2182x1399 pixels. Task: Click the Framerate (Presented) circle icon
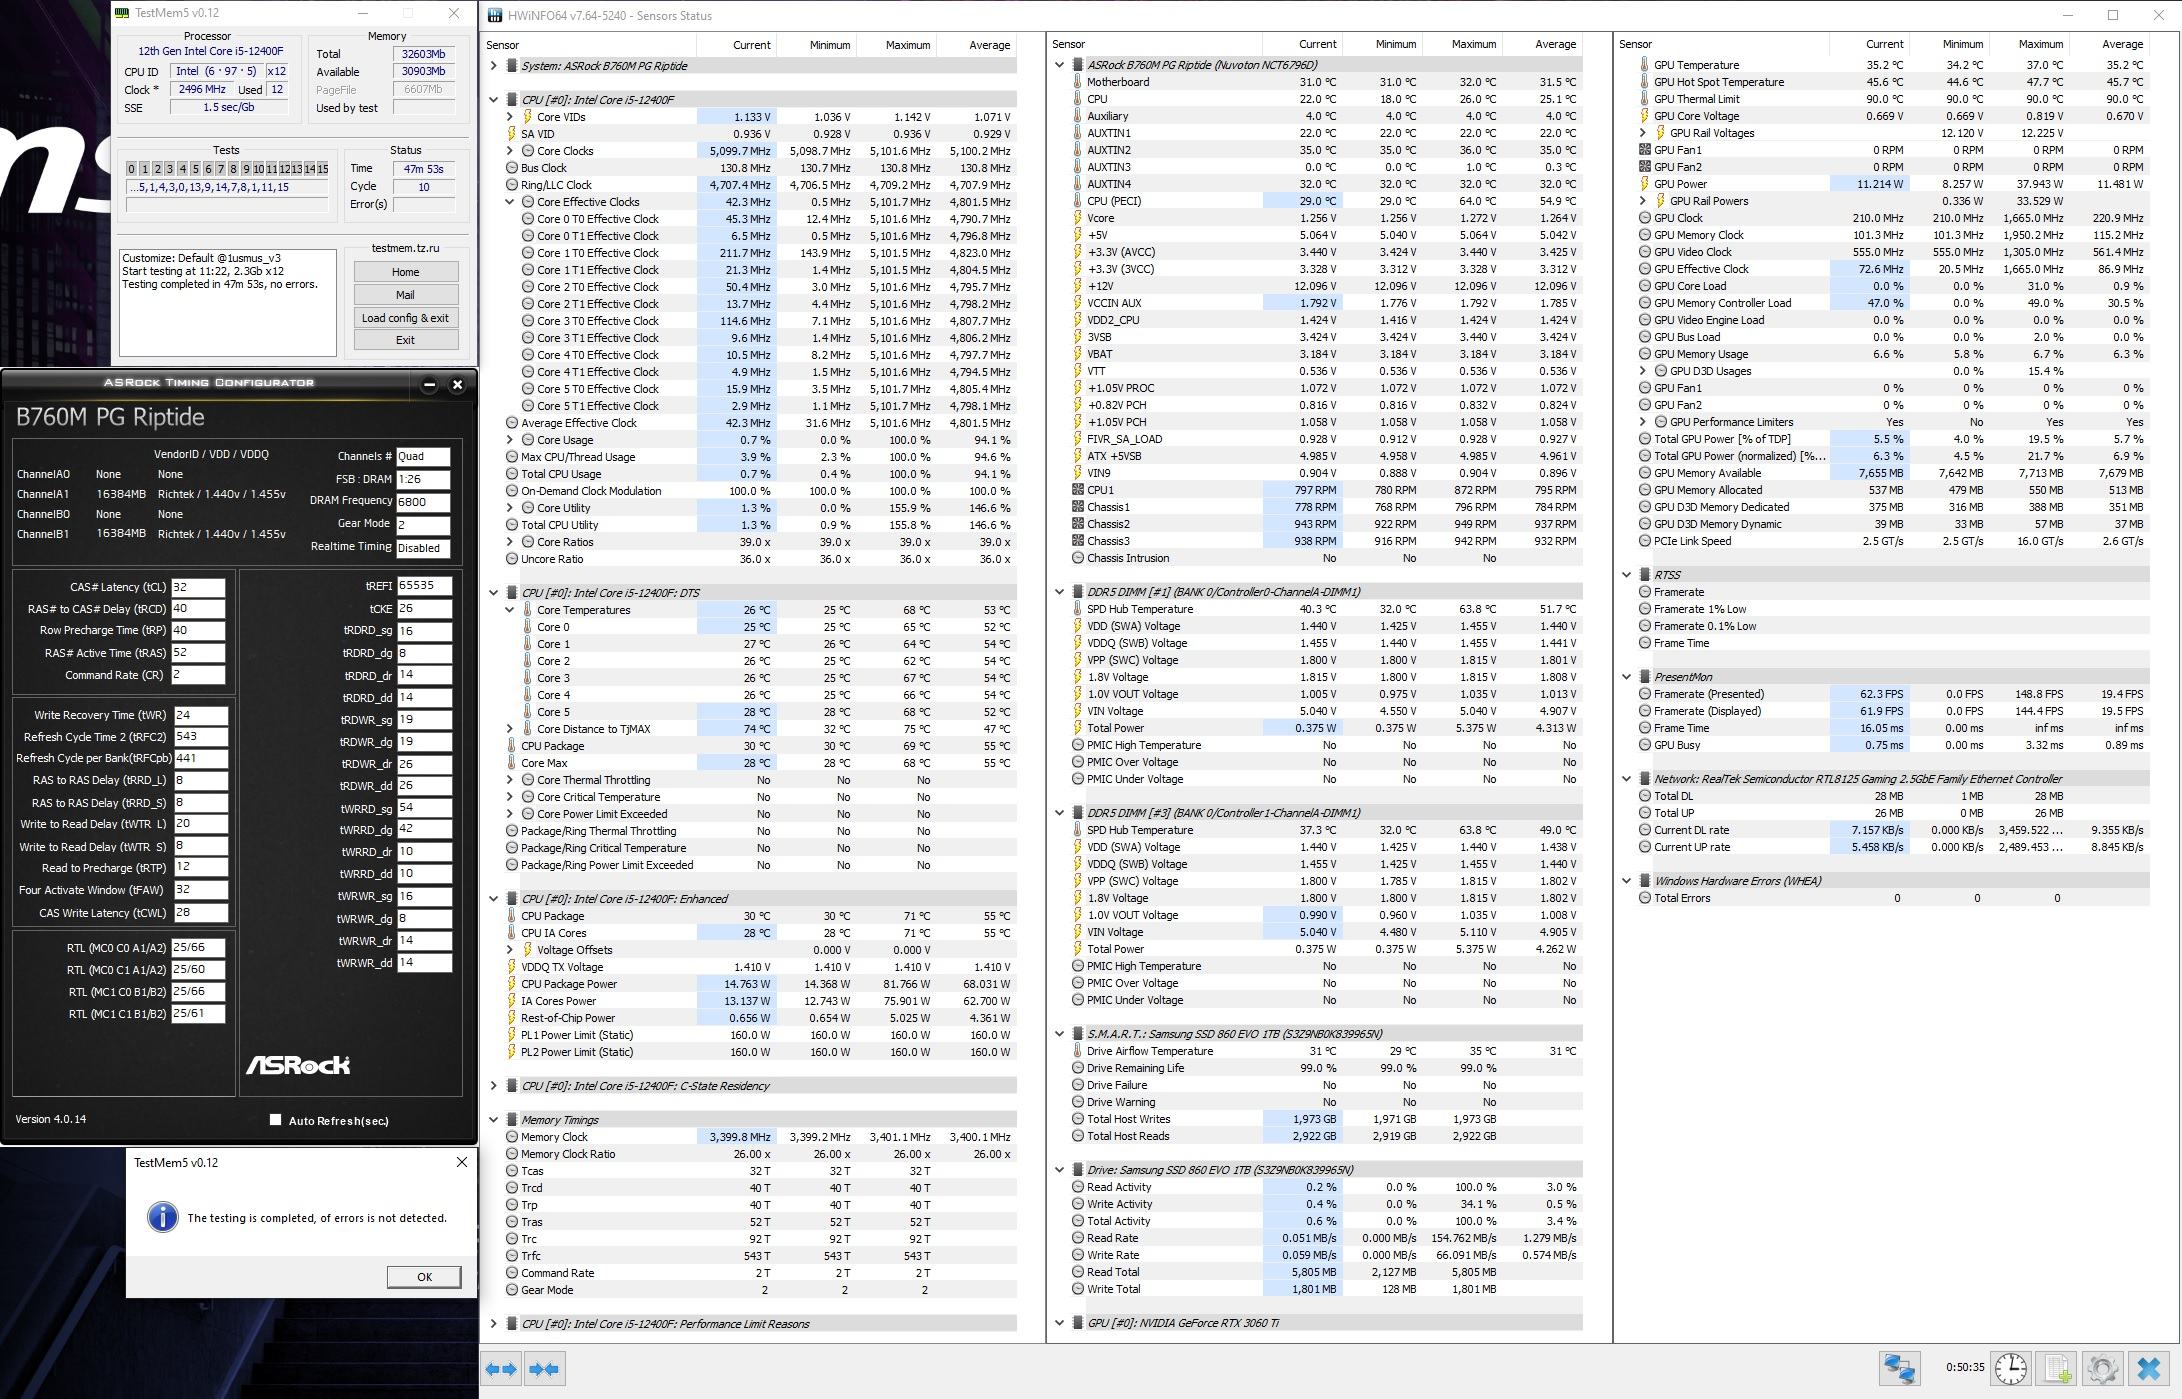pyautogui.click(x=1645, y=694)
